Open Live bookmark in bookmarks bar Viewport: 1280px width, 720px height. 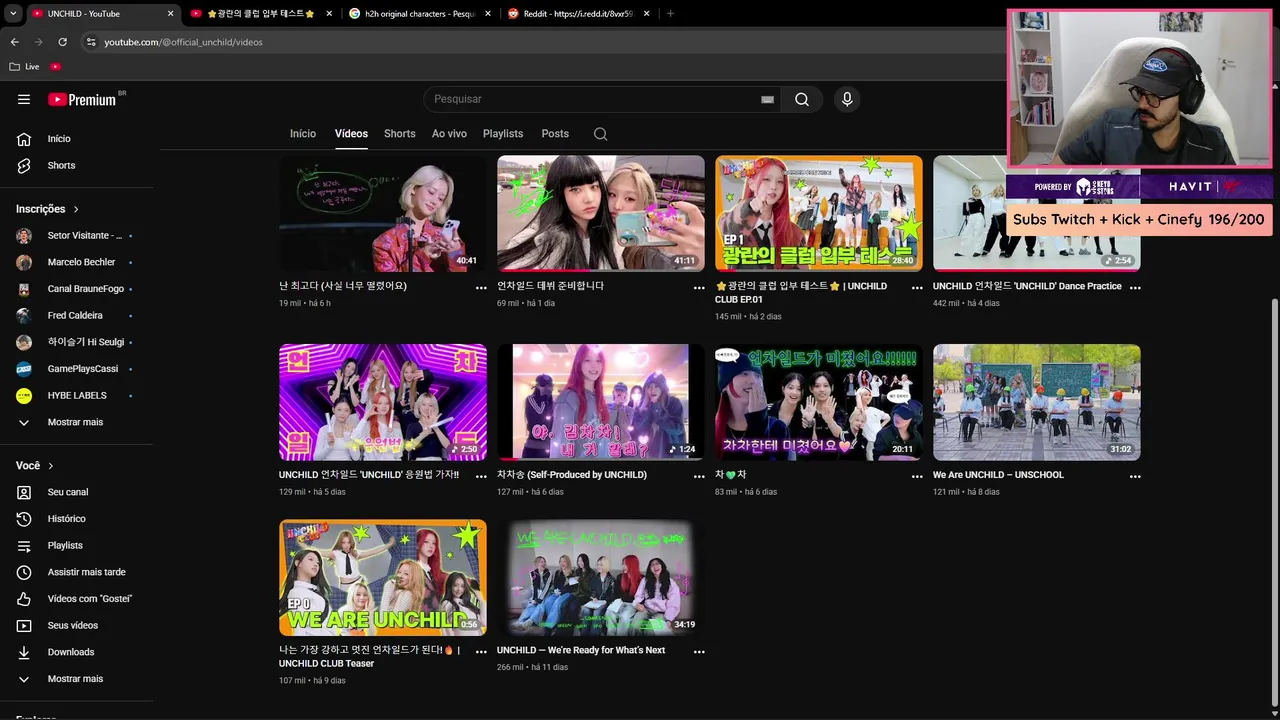24,67
